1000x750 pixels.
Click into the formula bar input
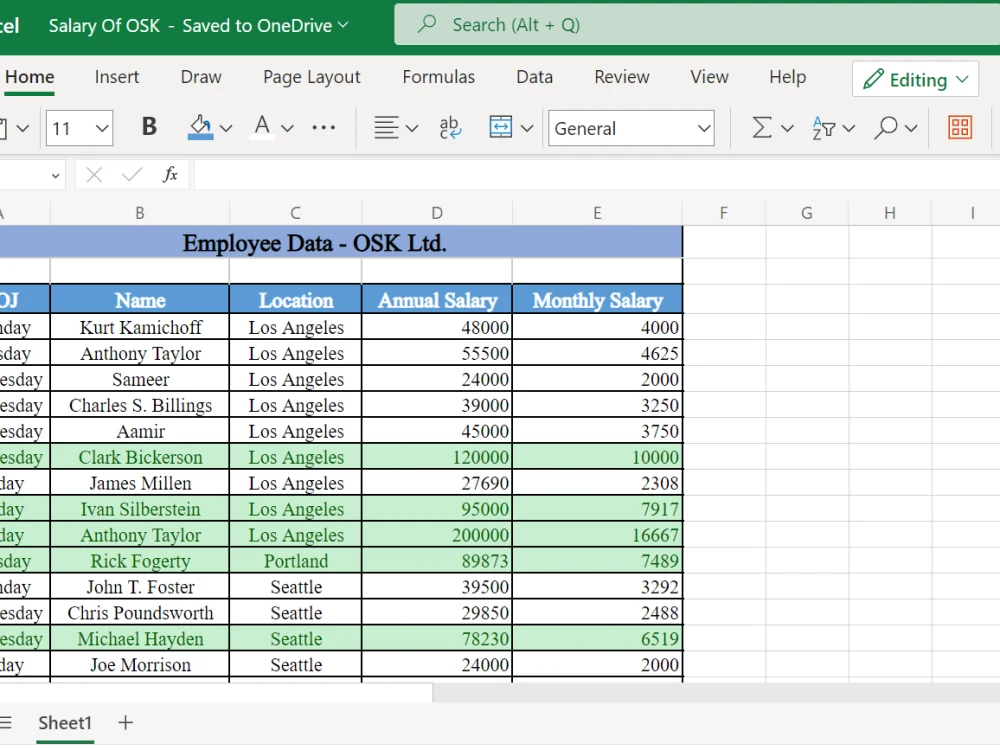597,174
